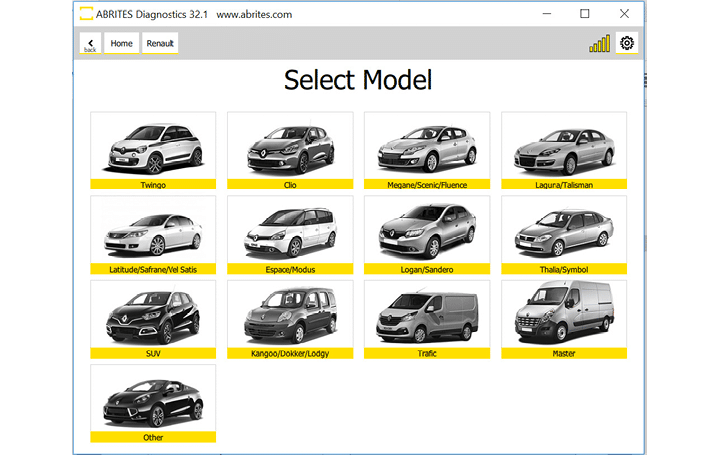Pick the Laguna/Talisman model

click(564, 150)
